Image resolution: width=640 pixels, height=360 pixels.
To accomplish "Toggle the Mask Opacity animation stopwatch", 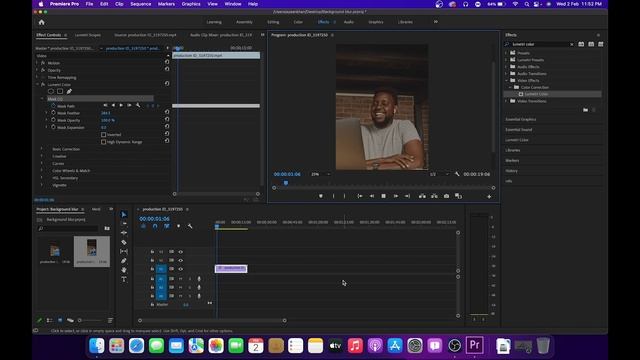I will [53, 120].
